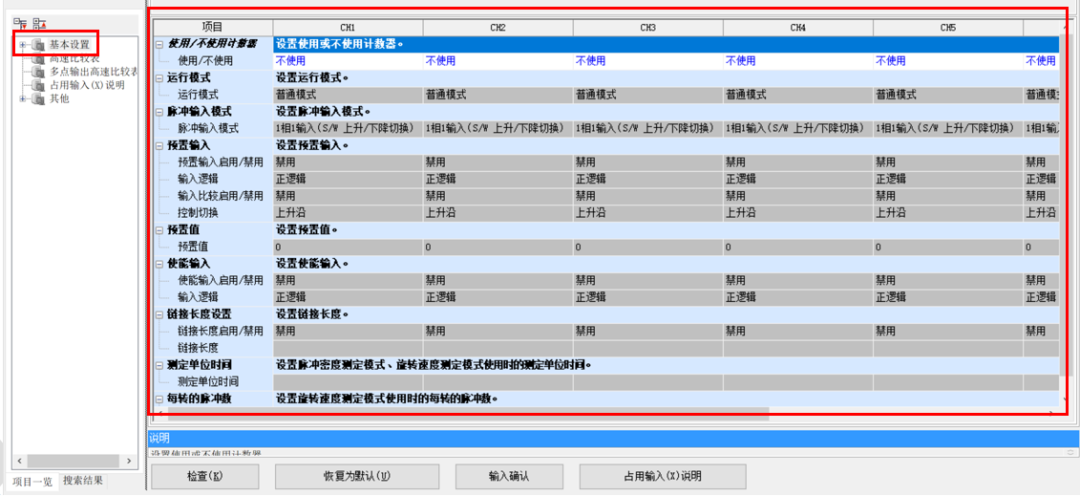Click the 占用输入(X)说明 tree item icon
The height and width of the screenshot is (496, 1080).
(x=39, y=85)
